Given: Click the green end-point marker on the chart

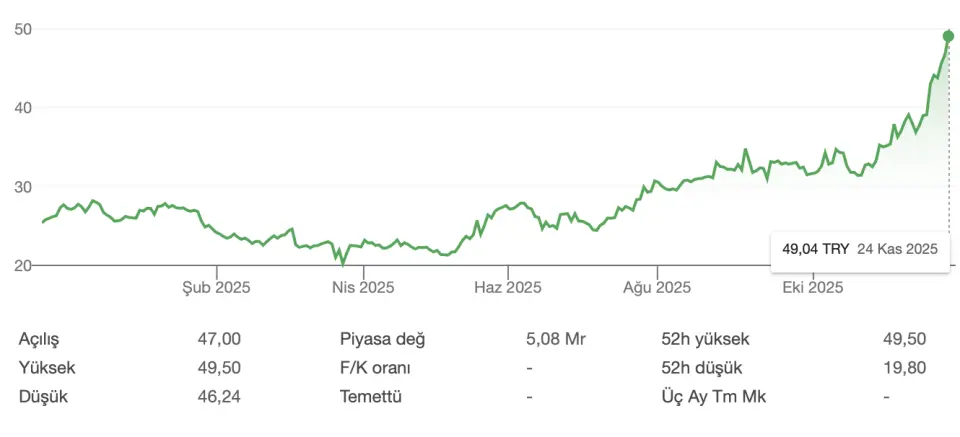Looking at the screenshot, I should tap(948, 36).
